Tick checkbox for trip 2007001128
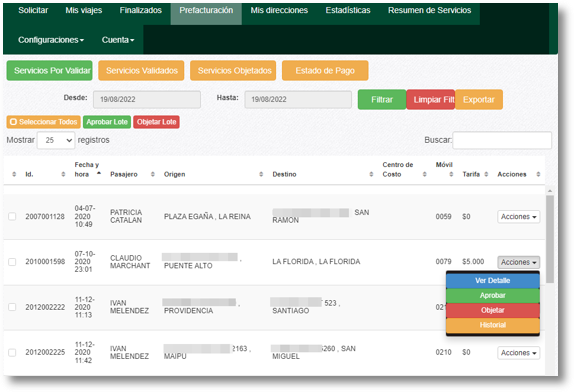574x392 pixels. tap(12, 216)
